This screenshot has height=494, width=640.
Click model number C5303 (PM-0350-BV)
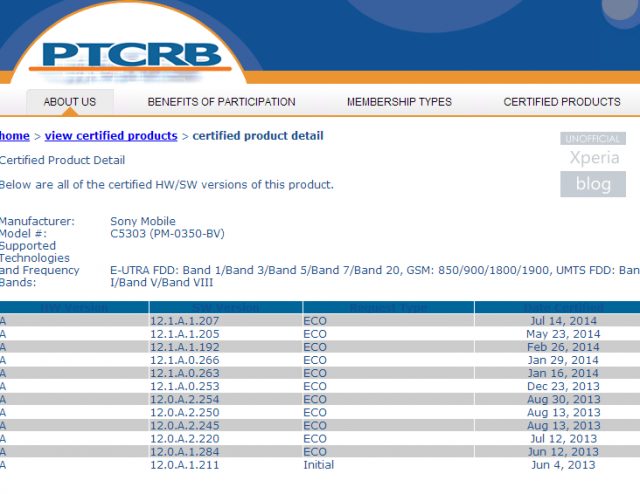click(x=167, y=234)
